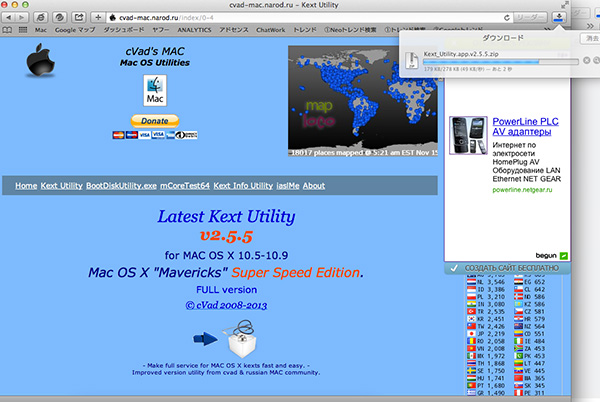This screenshot has width=600, height=402.
Task: Click the JP 2,219 row in flag counter
Action: click(486, 334)
